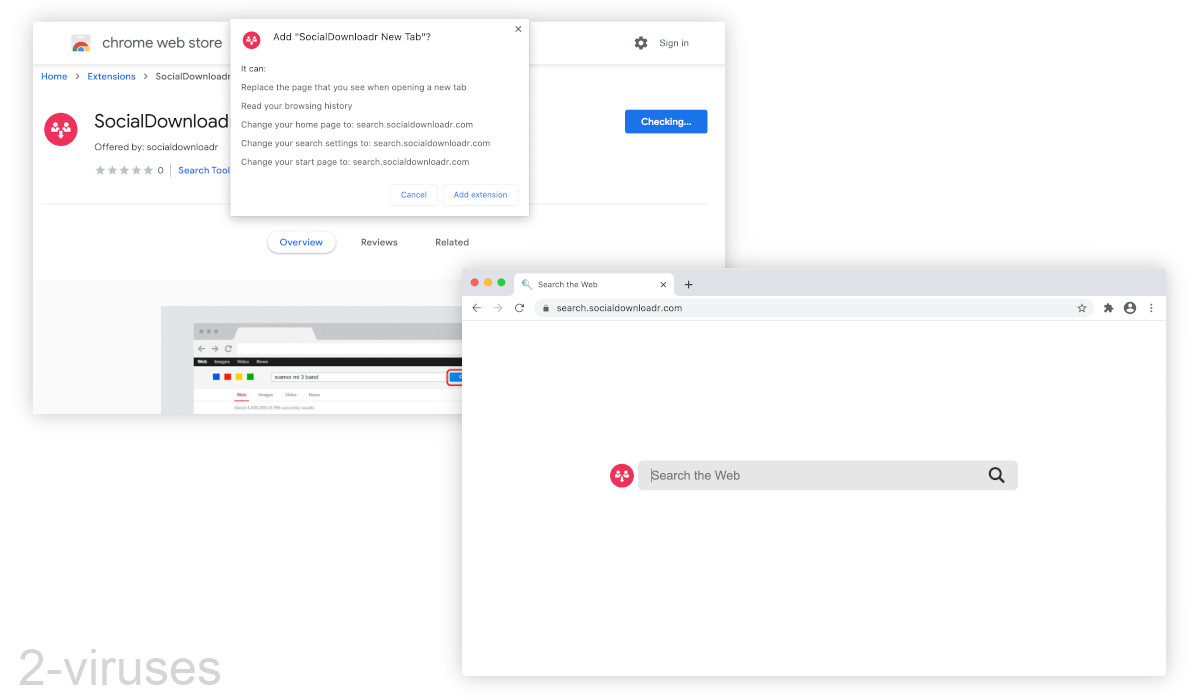Open the Extensions puzzle-piece icon
Viewport: 1200px width, 700px height.
[1108, 308]
